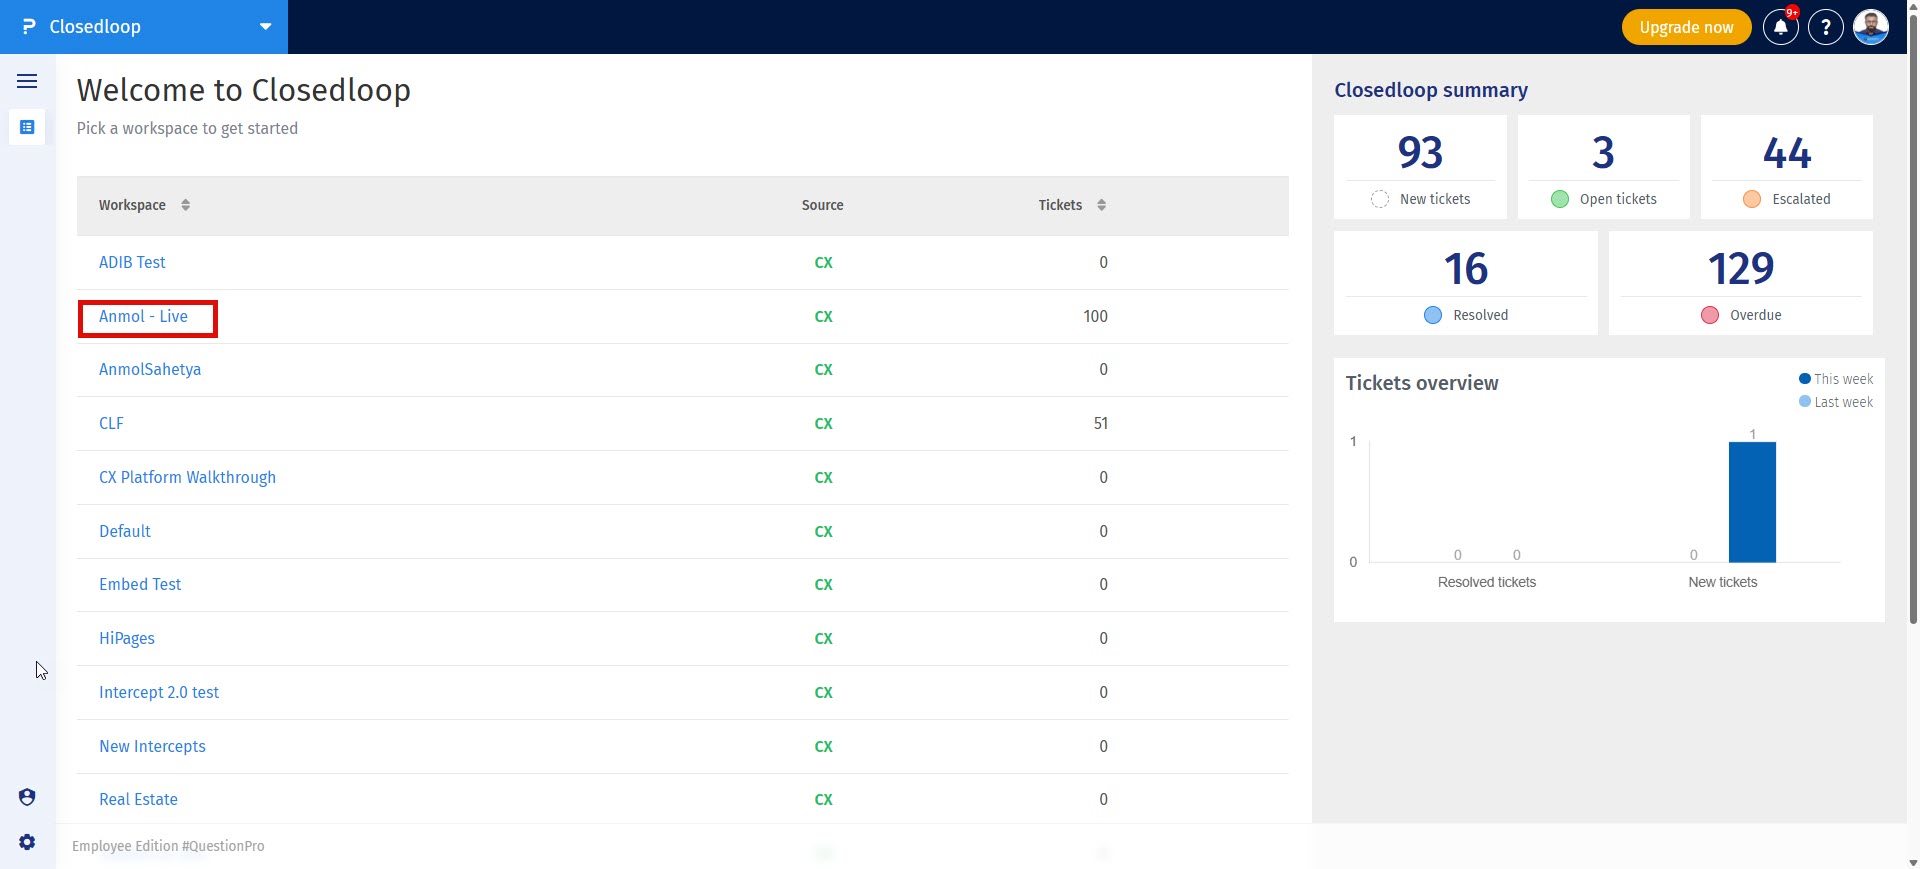Click the CX source of ADIB Test

(x=823, y=262)
